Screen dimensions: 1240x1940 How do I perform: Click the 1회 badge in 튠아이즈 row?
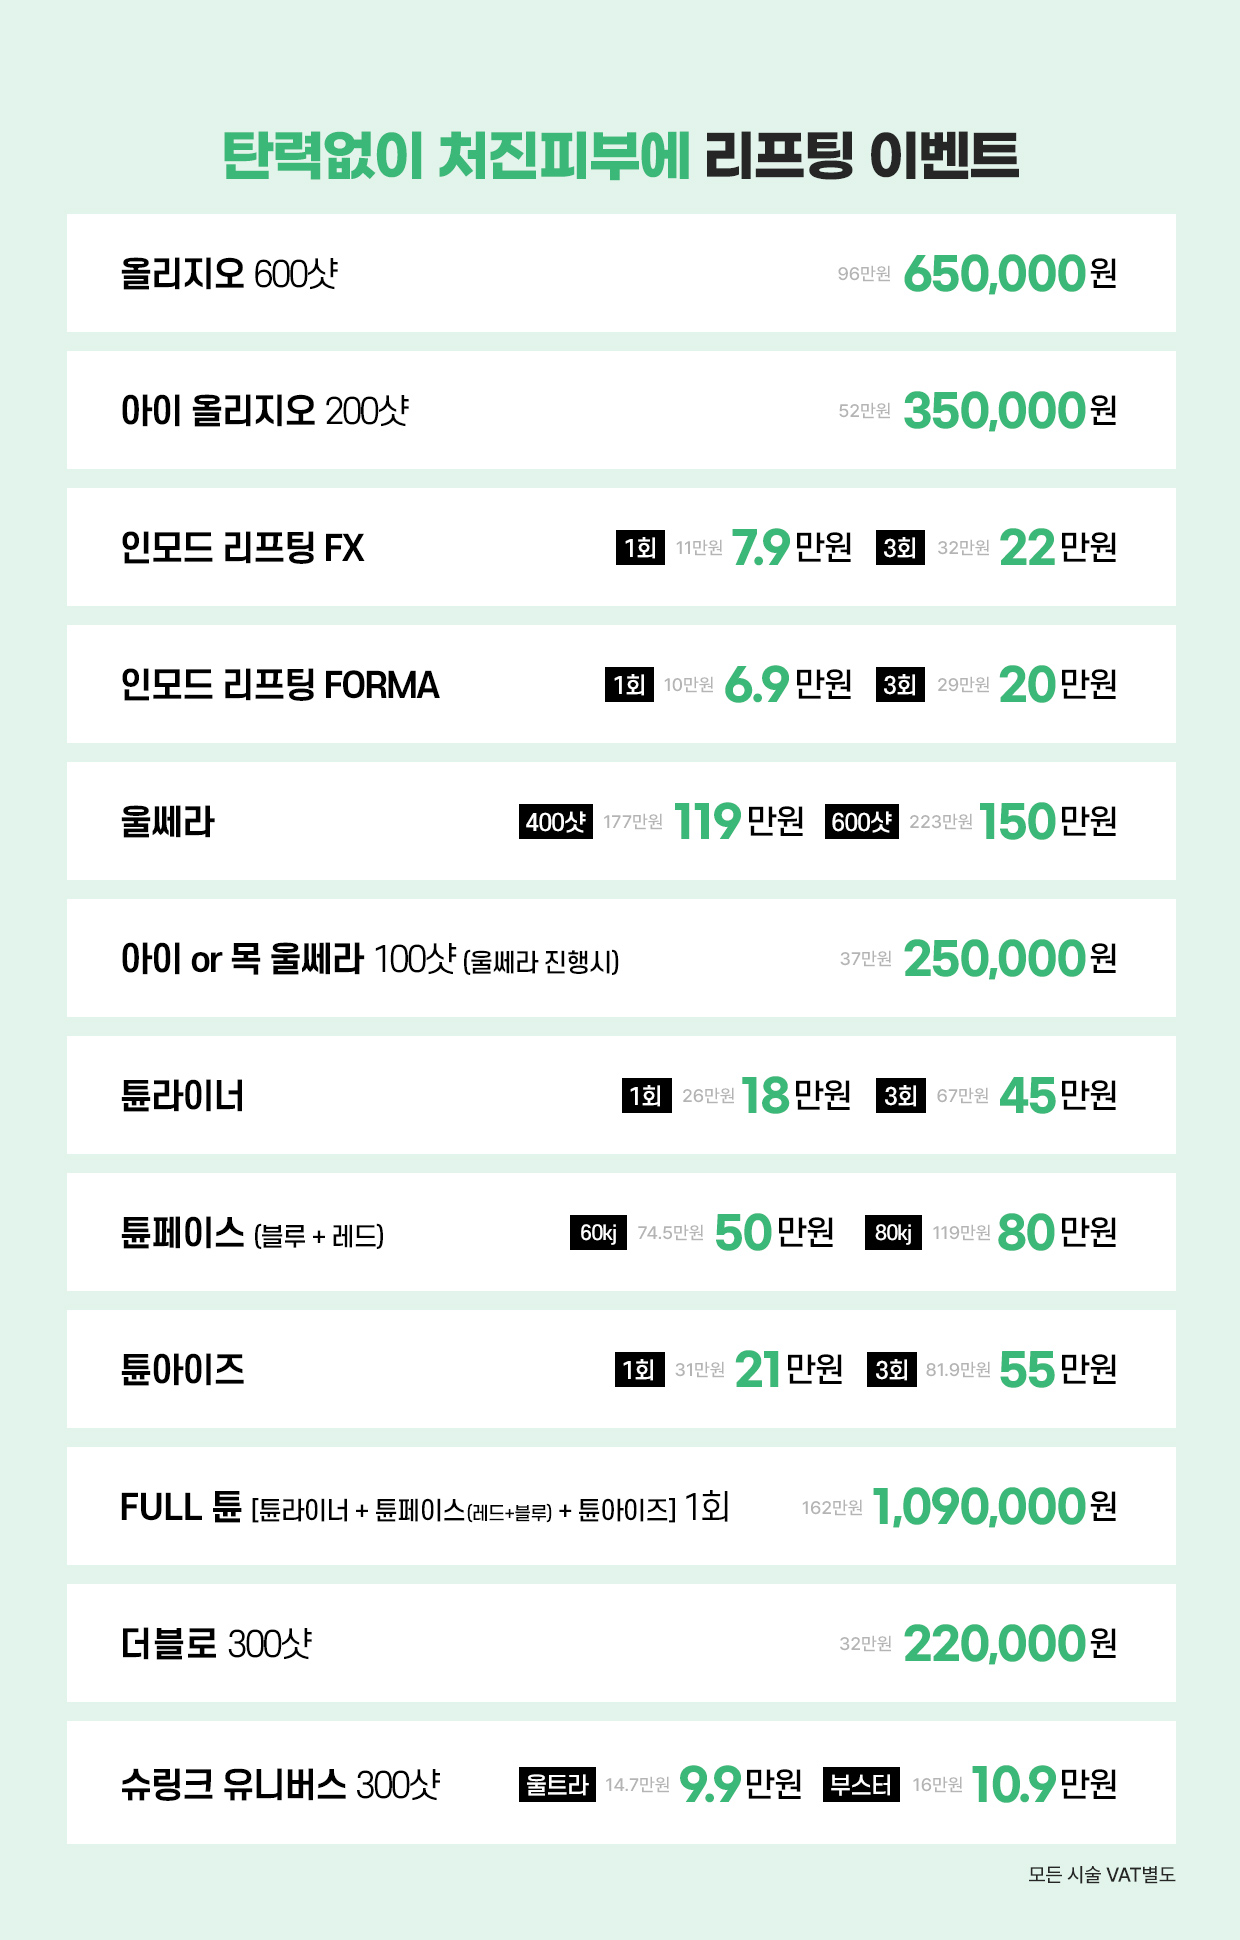[639, 1370]
